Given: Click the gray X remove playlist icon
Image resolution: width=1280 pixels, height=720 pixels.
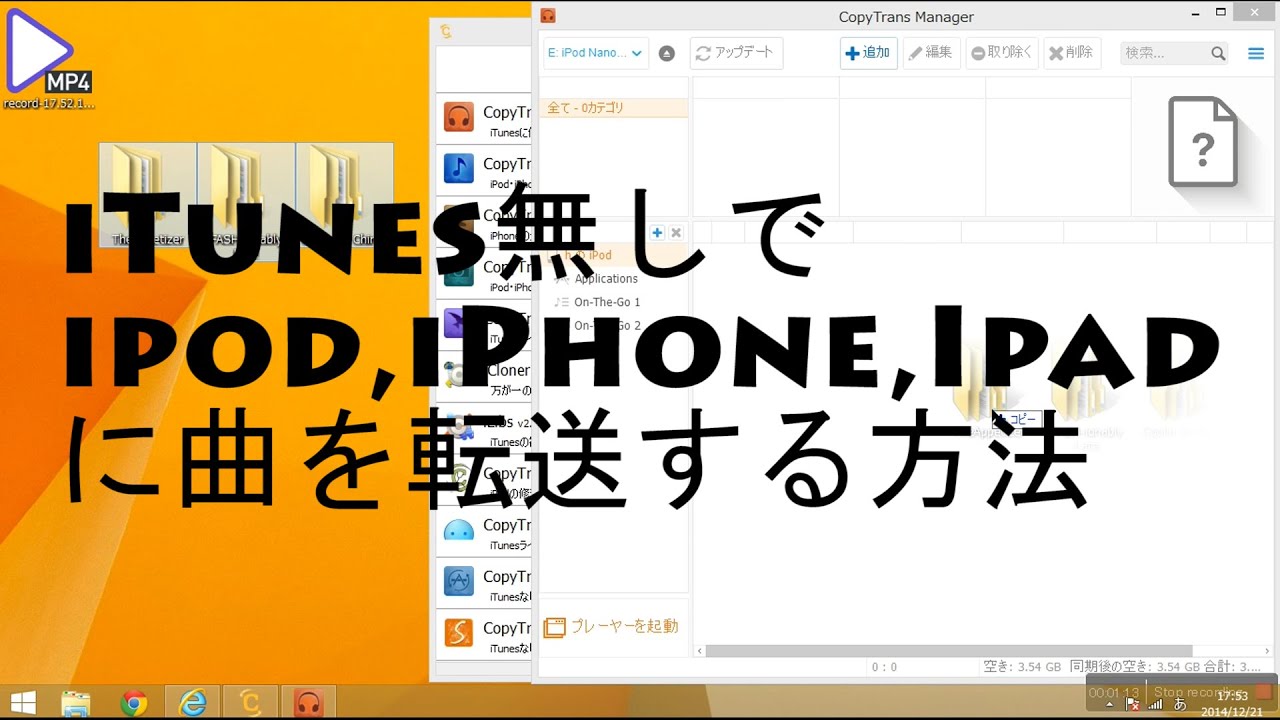Looking at the screenshot, I should pos(675,232).
